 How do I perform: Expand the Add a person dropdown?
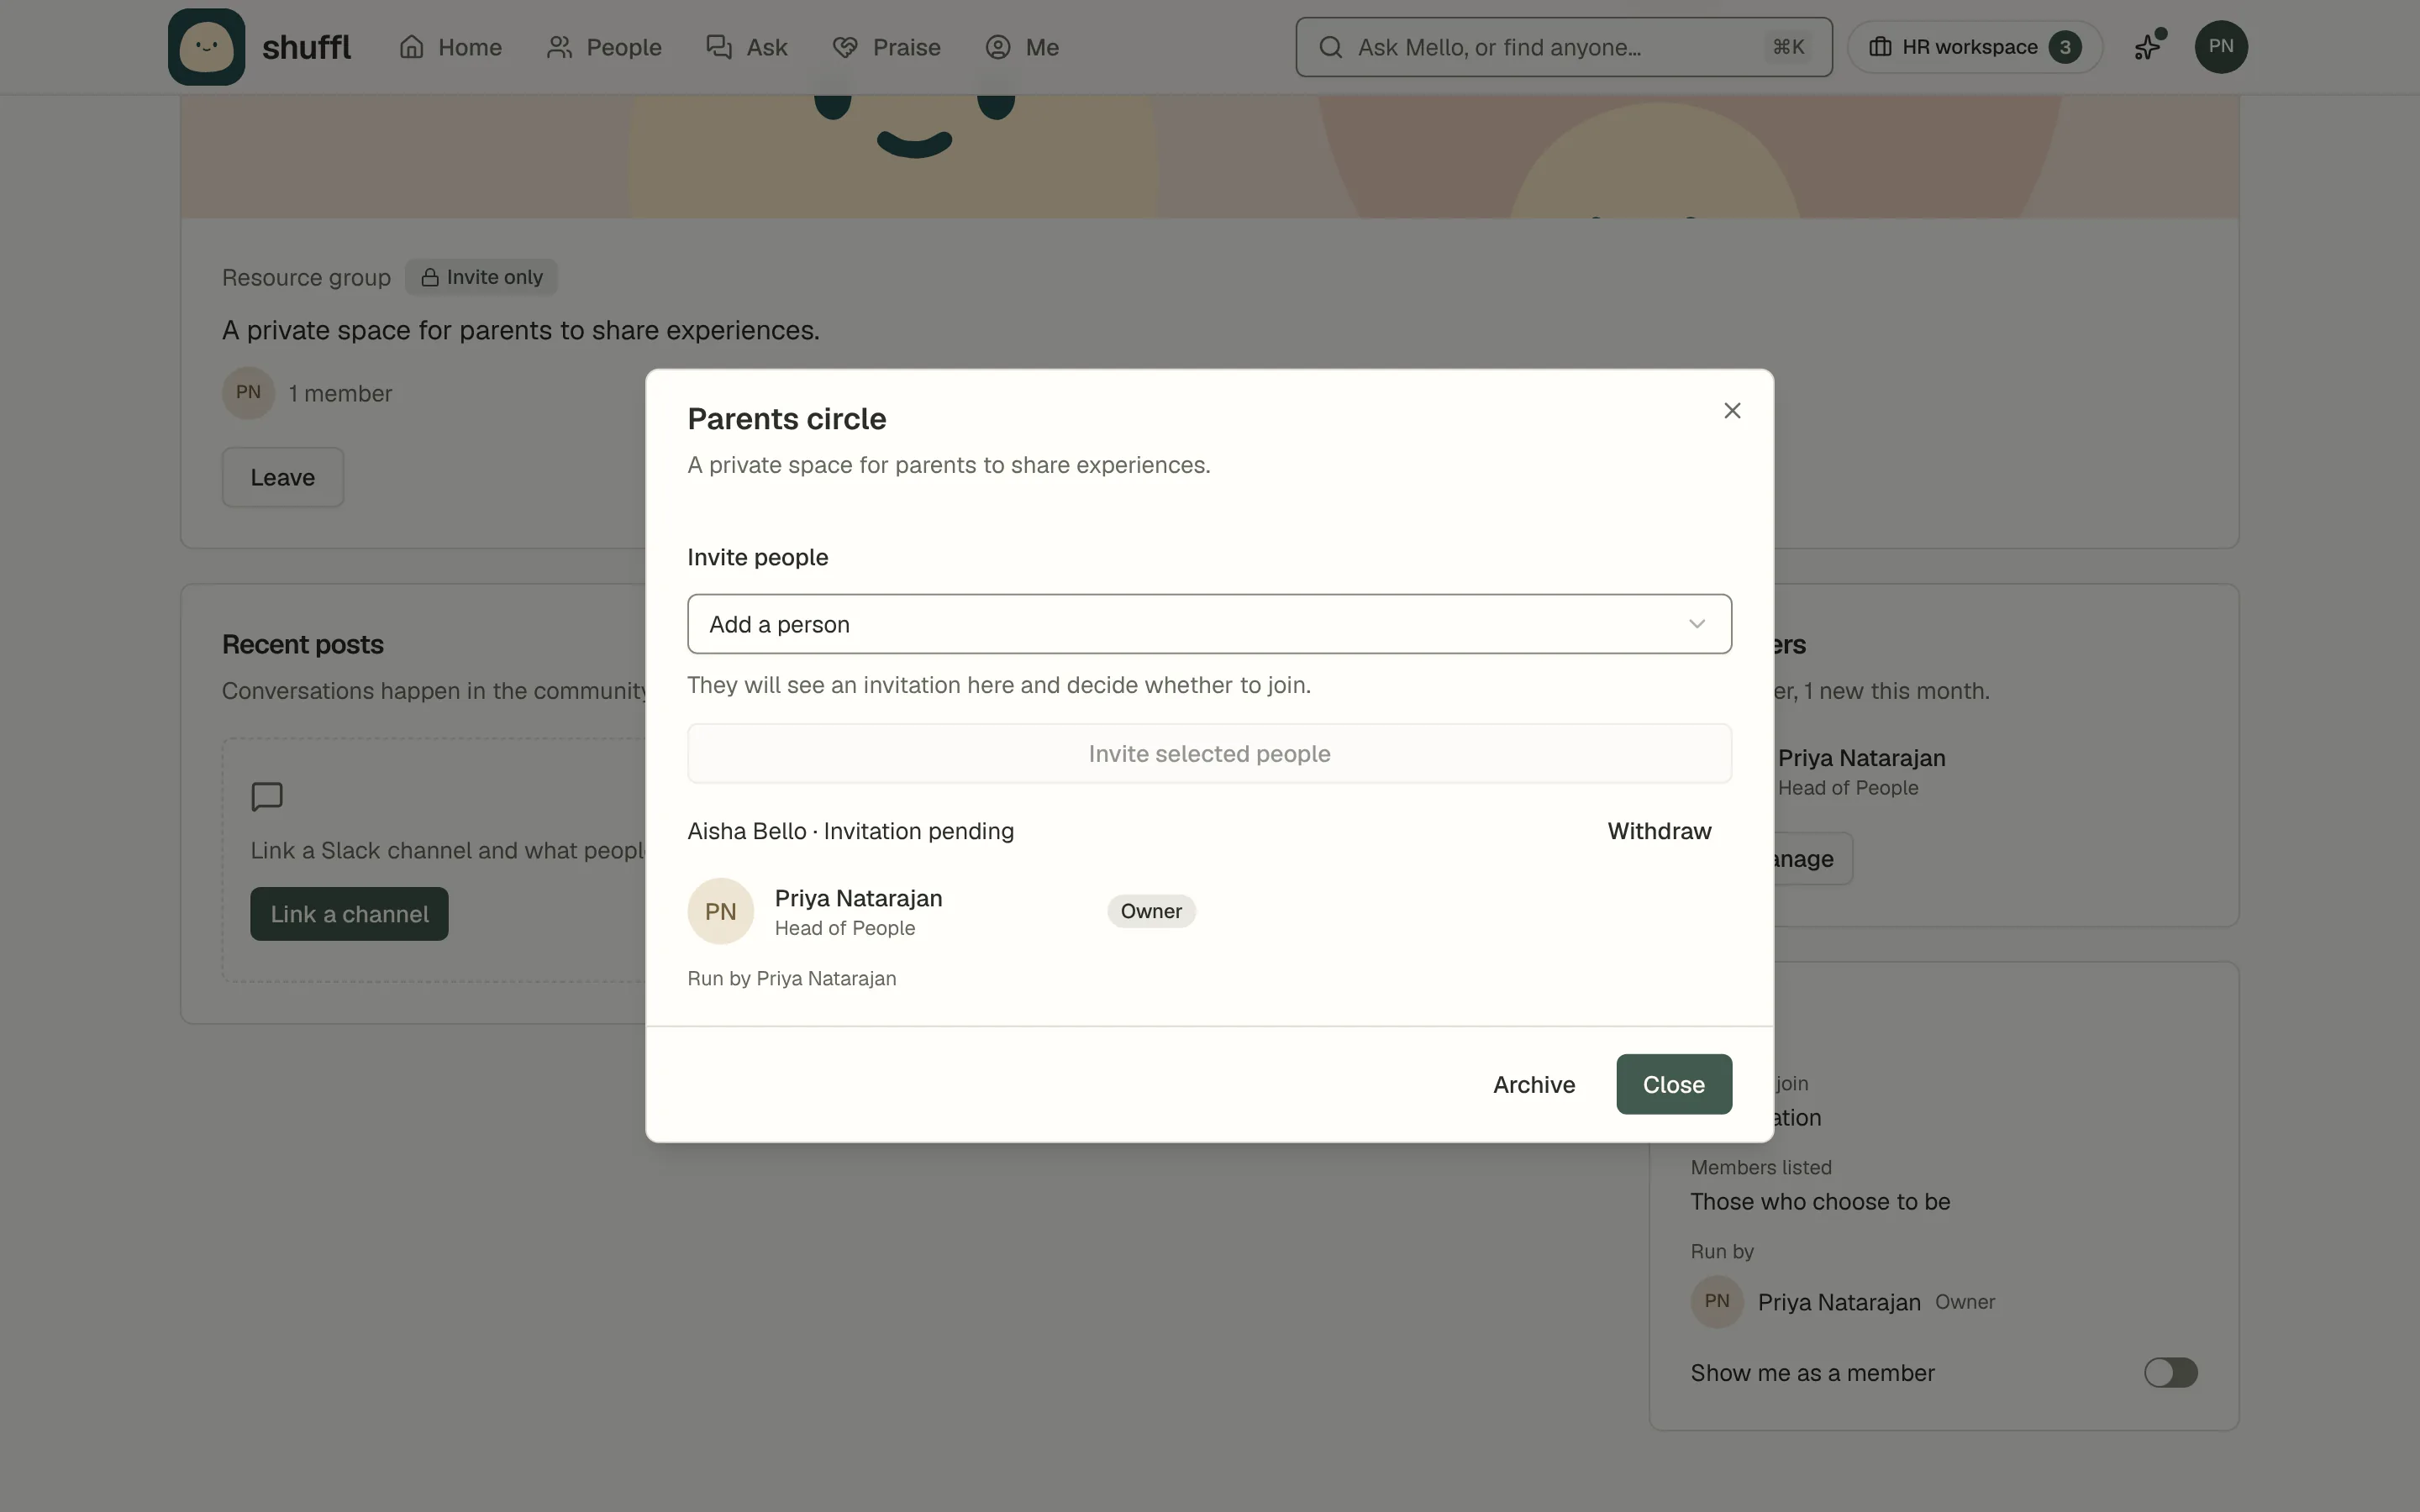click(1209, 624)
